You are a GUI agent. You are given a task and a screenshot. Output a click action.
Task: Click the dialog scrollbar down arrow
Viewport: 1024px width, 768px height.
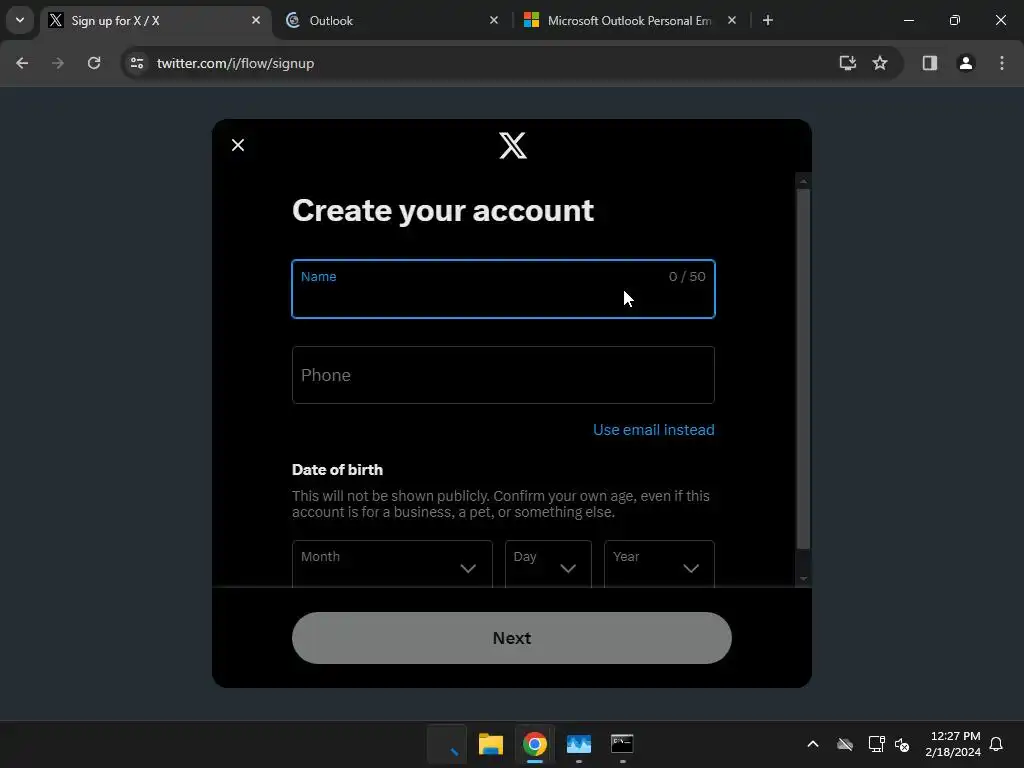point(803,579)
